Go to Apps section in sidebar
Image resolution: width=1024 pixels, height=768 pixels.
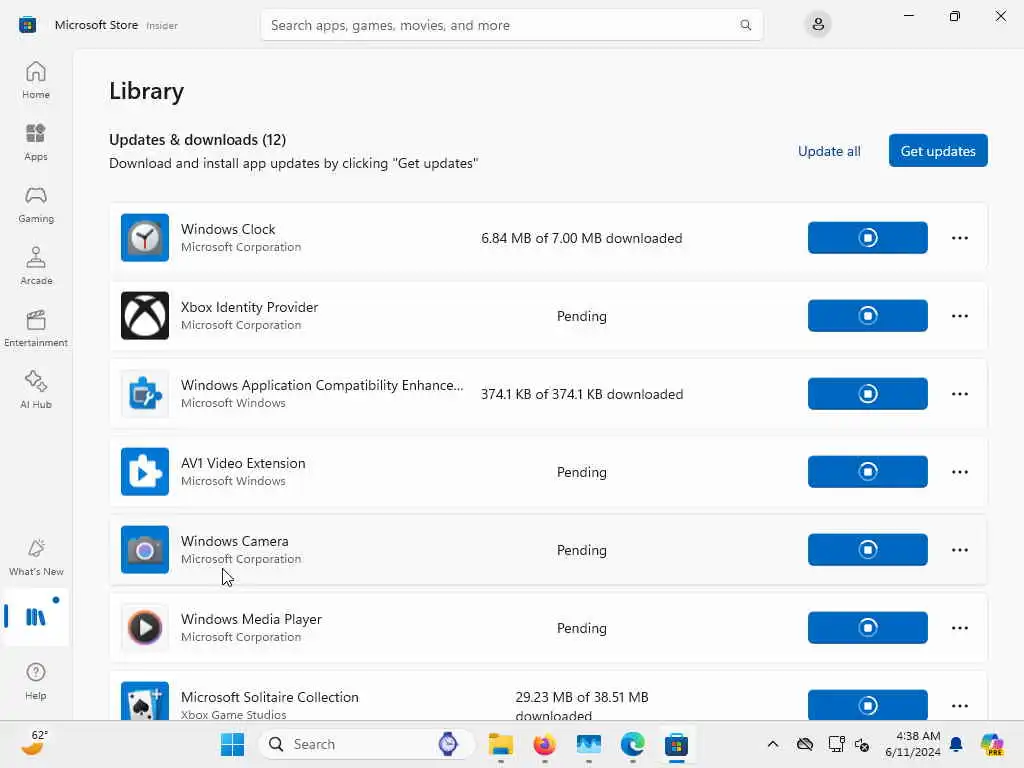(36, 142)
